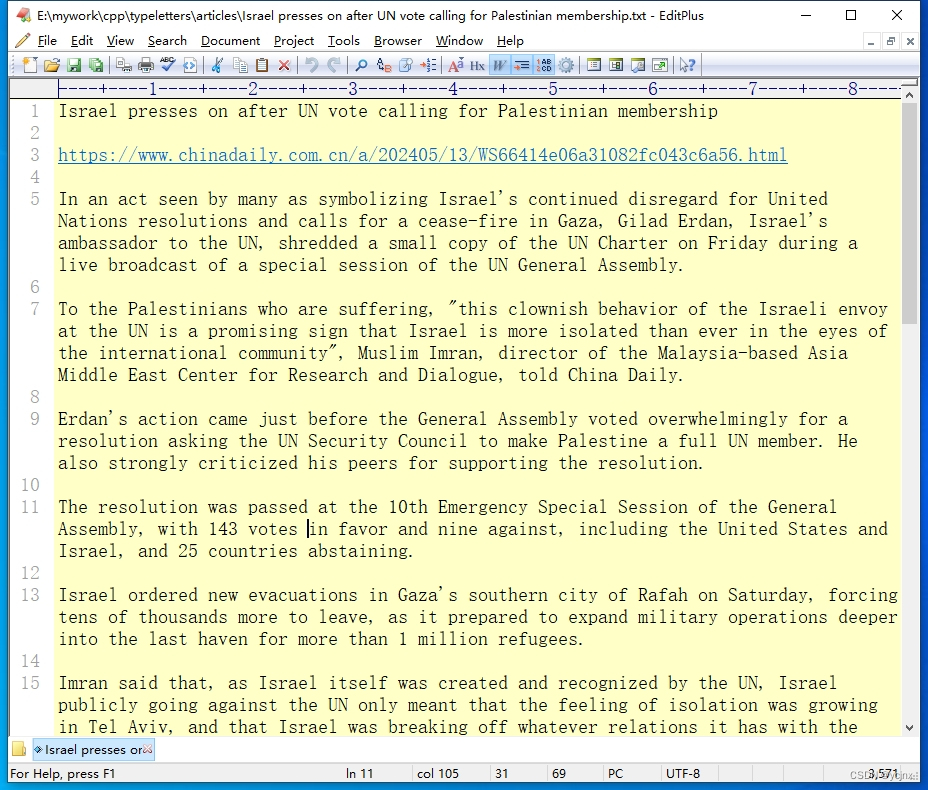
Task: Click the second window panel icon after gear
Action: [x=616, y=65]
